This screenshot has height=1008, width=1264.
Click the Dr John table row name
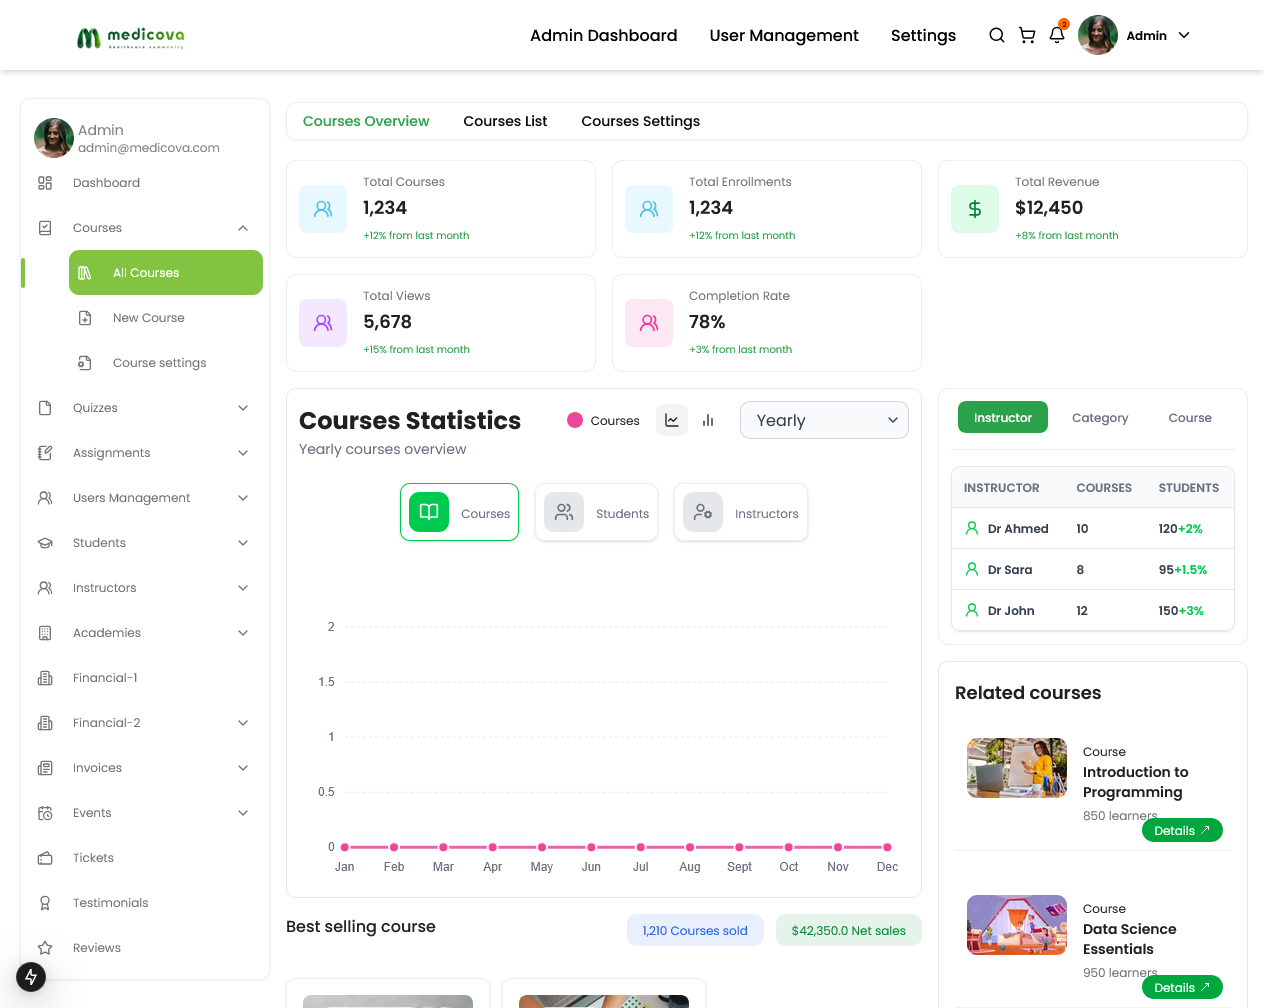(1011, 610)
